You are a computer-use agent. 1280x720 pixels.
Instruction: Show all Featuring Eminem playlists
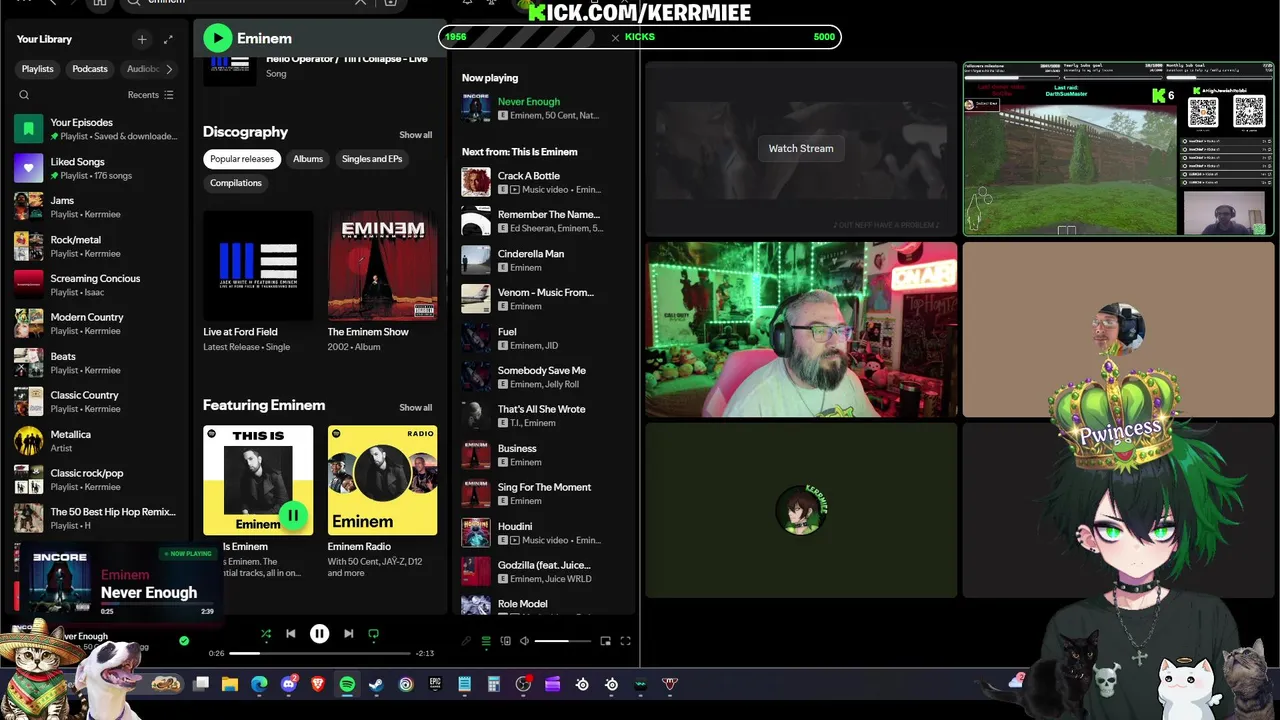[x=416, y=408]
